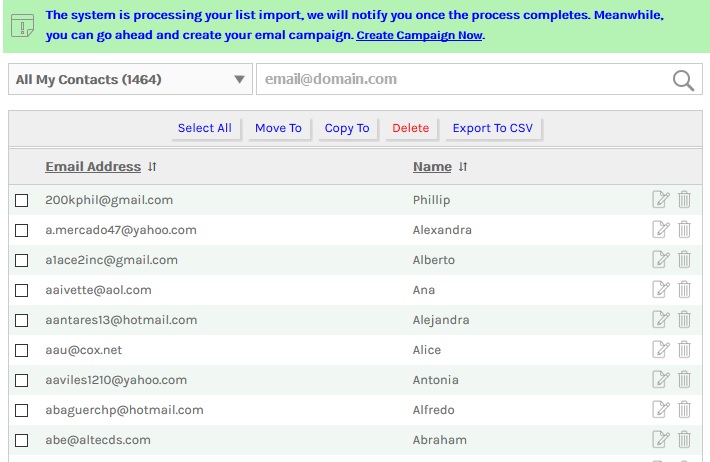Focus the email@domain.com search field
710x462 pixels.
point(460,80)
